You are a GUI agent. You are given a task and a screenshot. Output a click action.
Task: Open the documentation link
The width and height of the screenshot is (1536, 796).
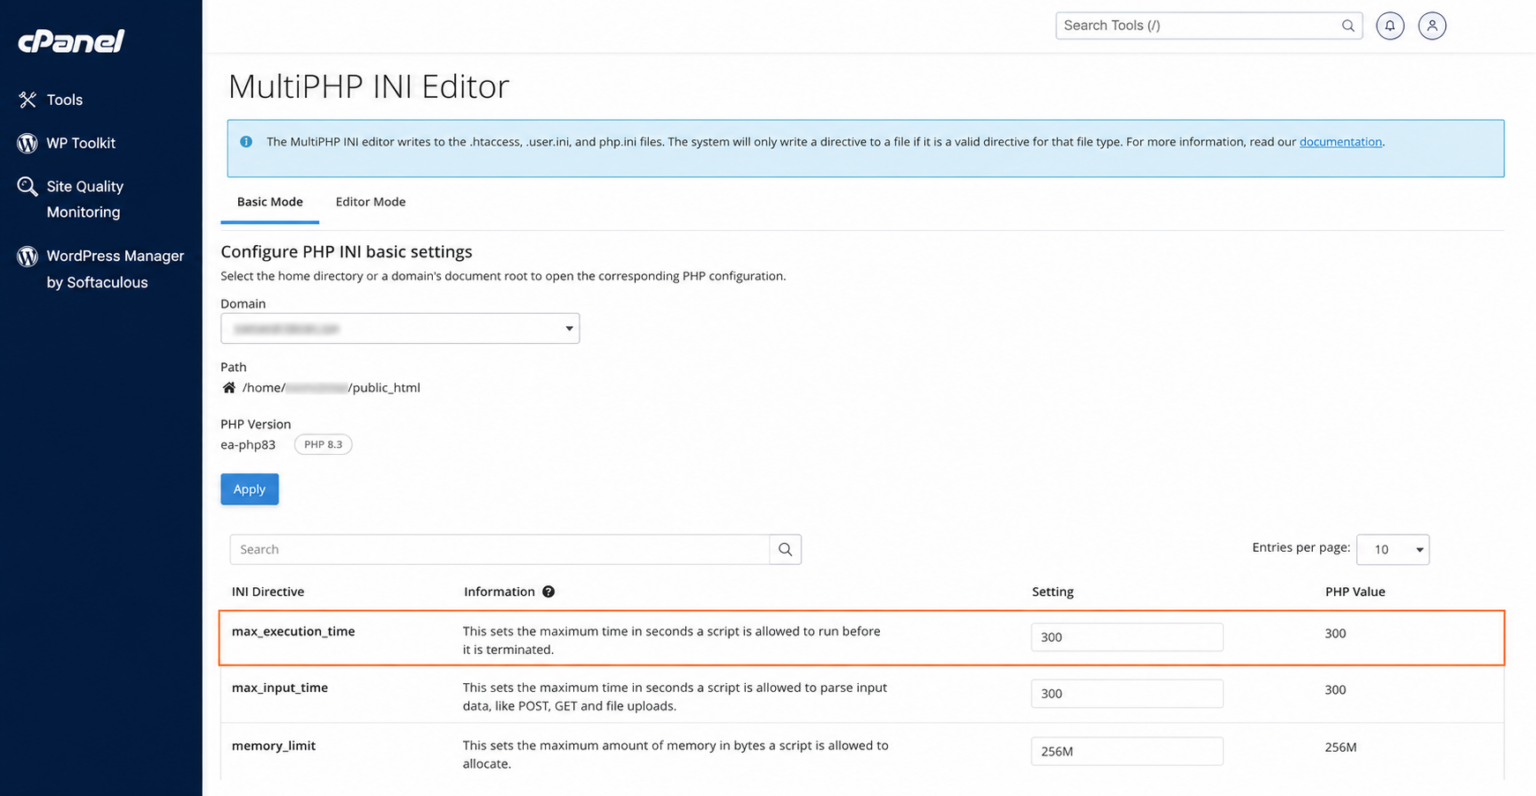[1340, 142]
